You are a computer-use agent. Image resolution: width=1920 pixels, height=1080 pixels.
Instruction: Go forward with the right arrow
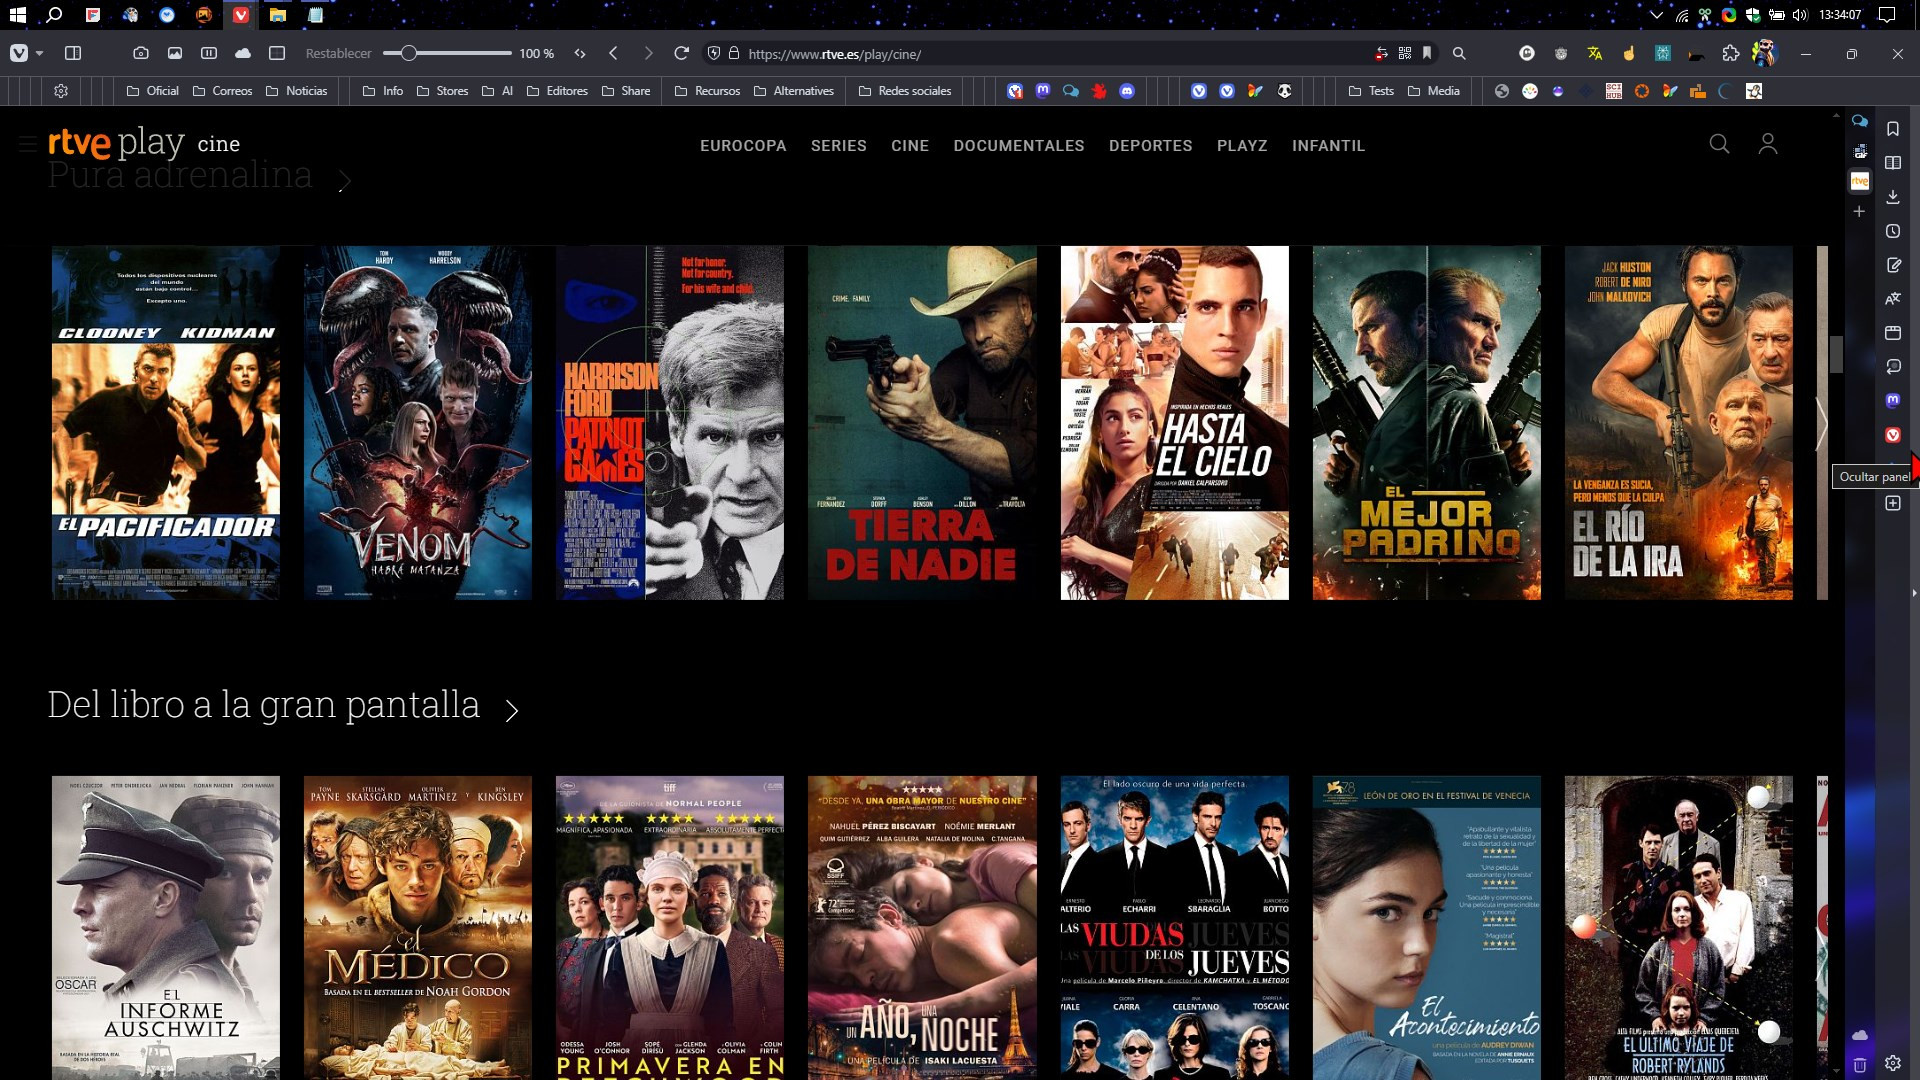tap(648, 53)
